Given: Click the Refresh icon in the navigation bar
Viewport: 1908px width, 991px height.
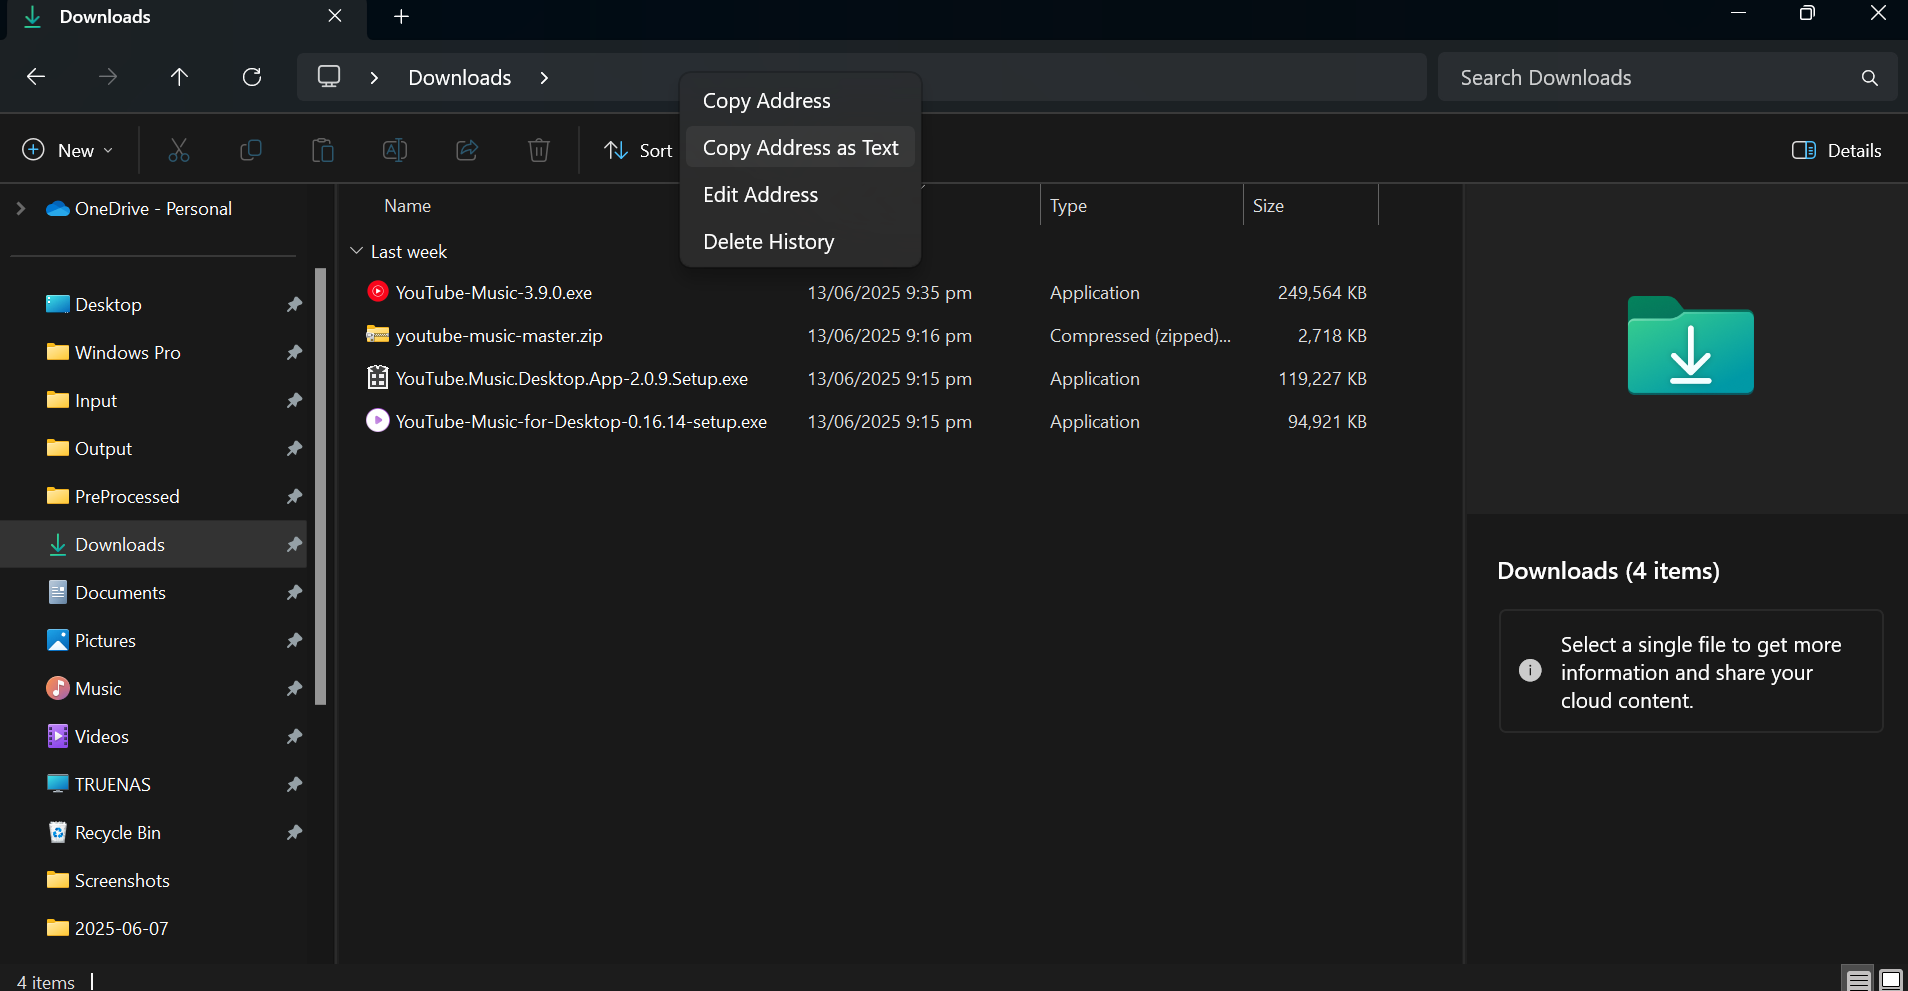Looking at the screenshot, I should coord(252,77).
